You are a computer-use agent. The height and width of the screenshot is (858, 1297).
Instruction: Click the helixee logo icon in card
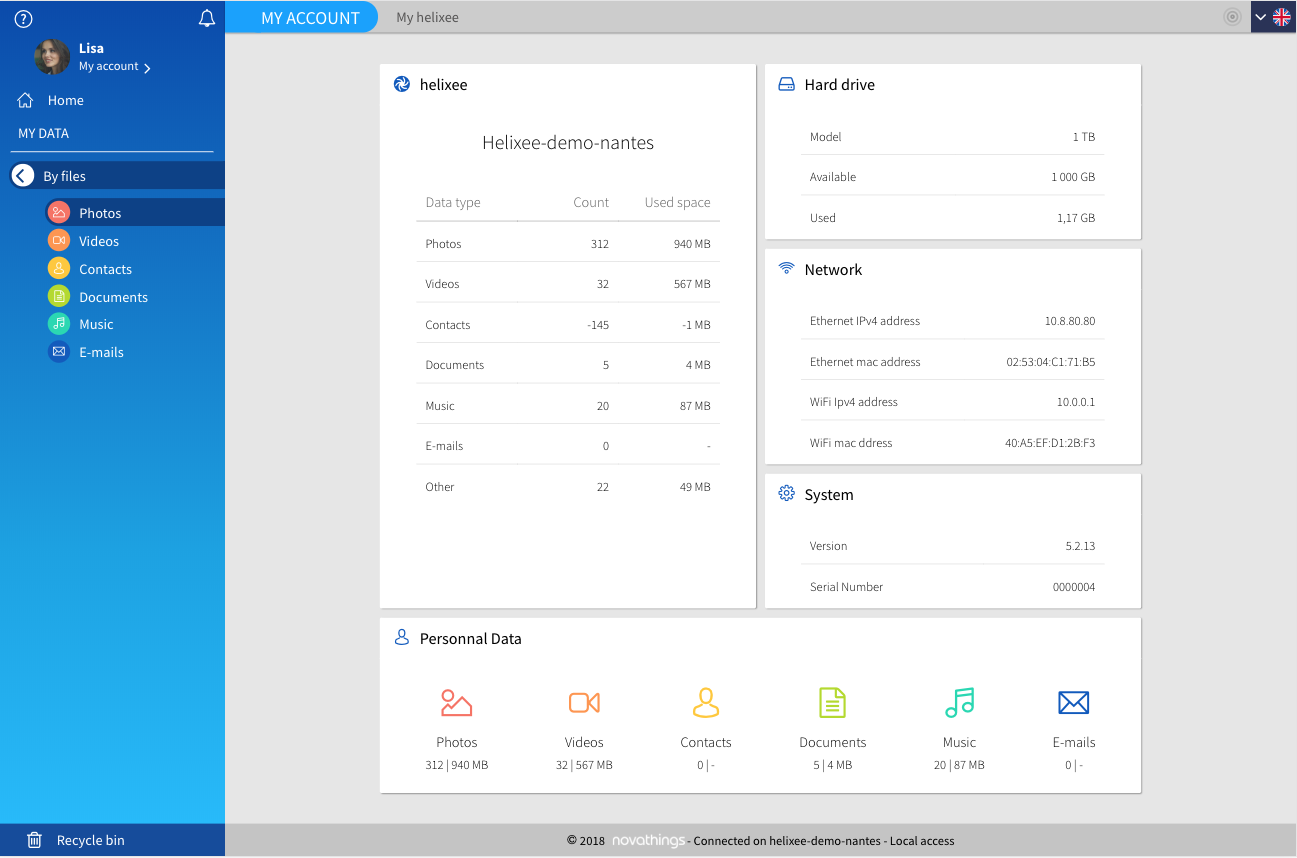pos(402,85)
